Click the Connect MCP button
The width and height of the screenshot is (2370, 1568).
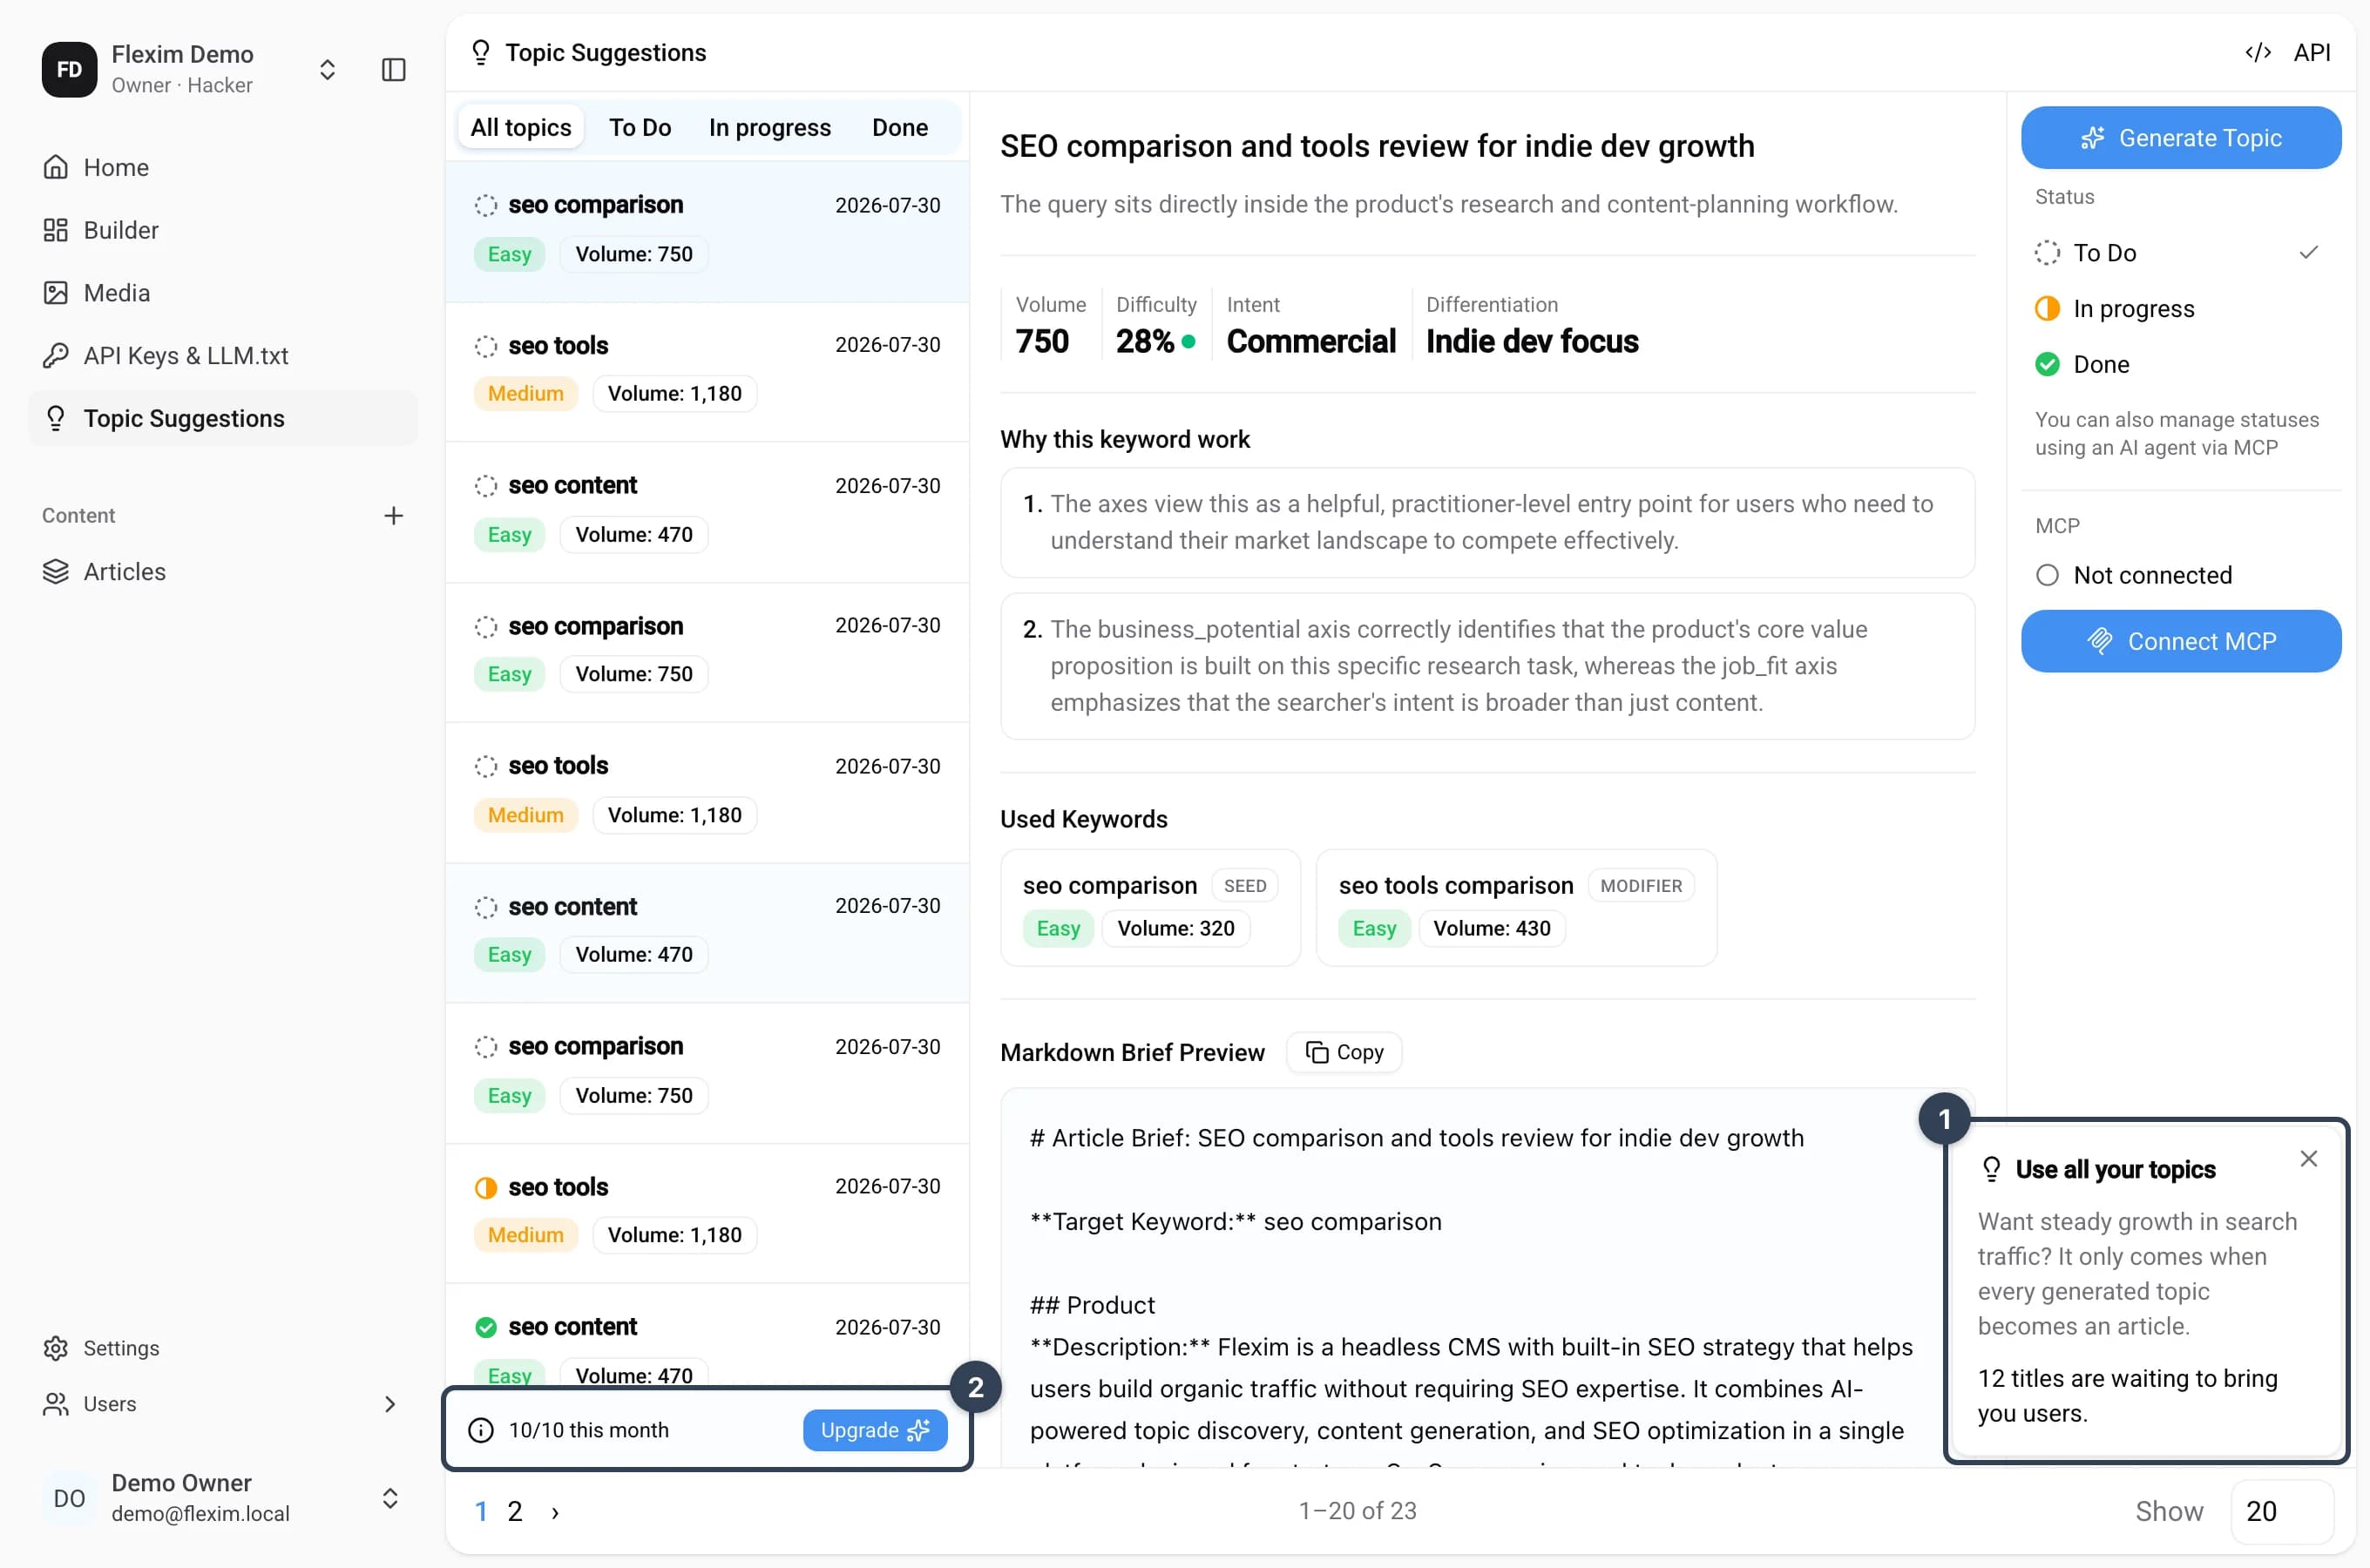(x=2180, y=641)
